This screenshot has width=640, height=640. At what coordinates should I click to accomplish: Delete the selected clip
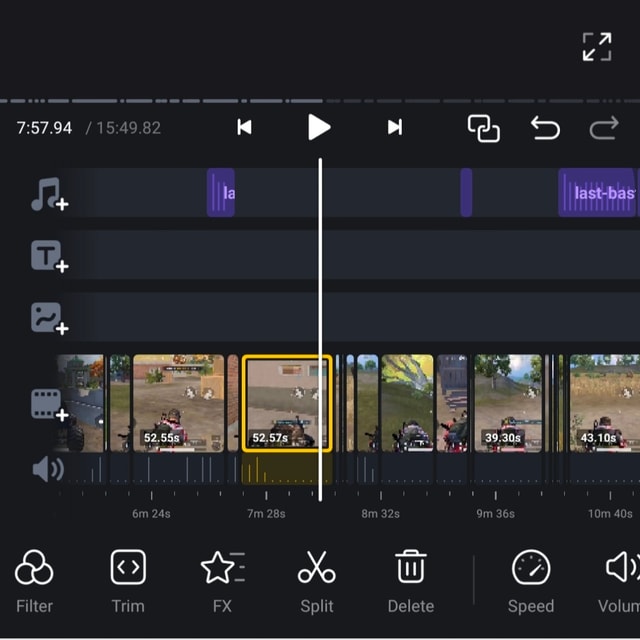click(411, 582)
